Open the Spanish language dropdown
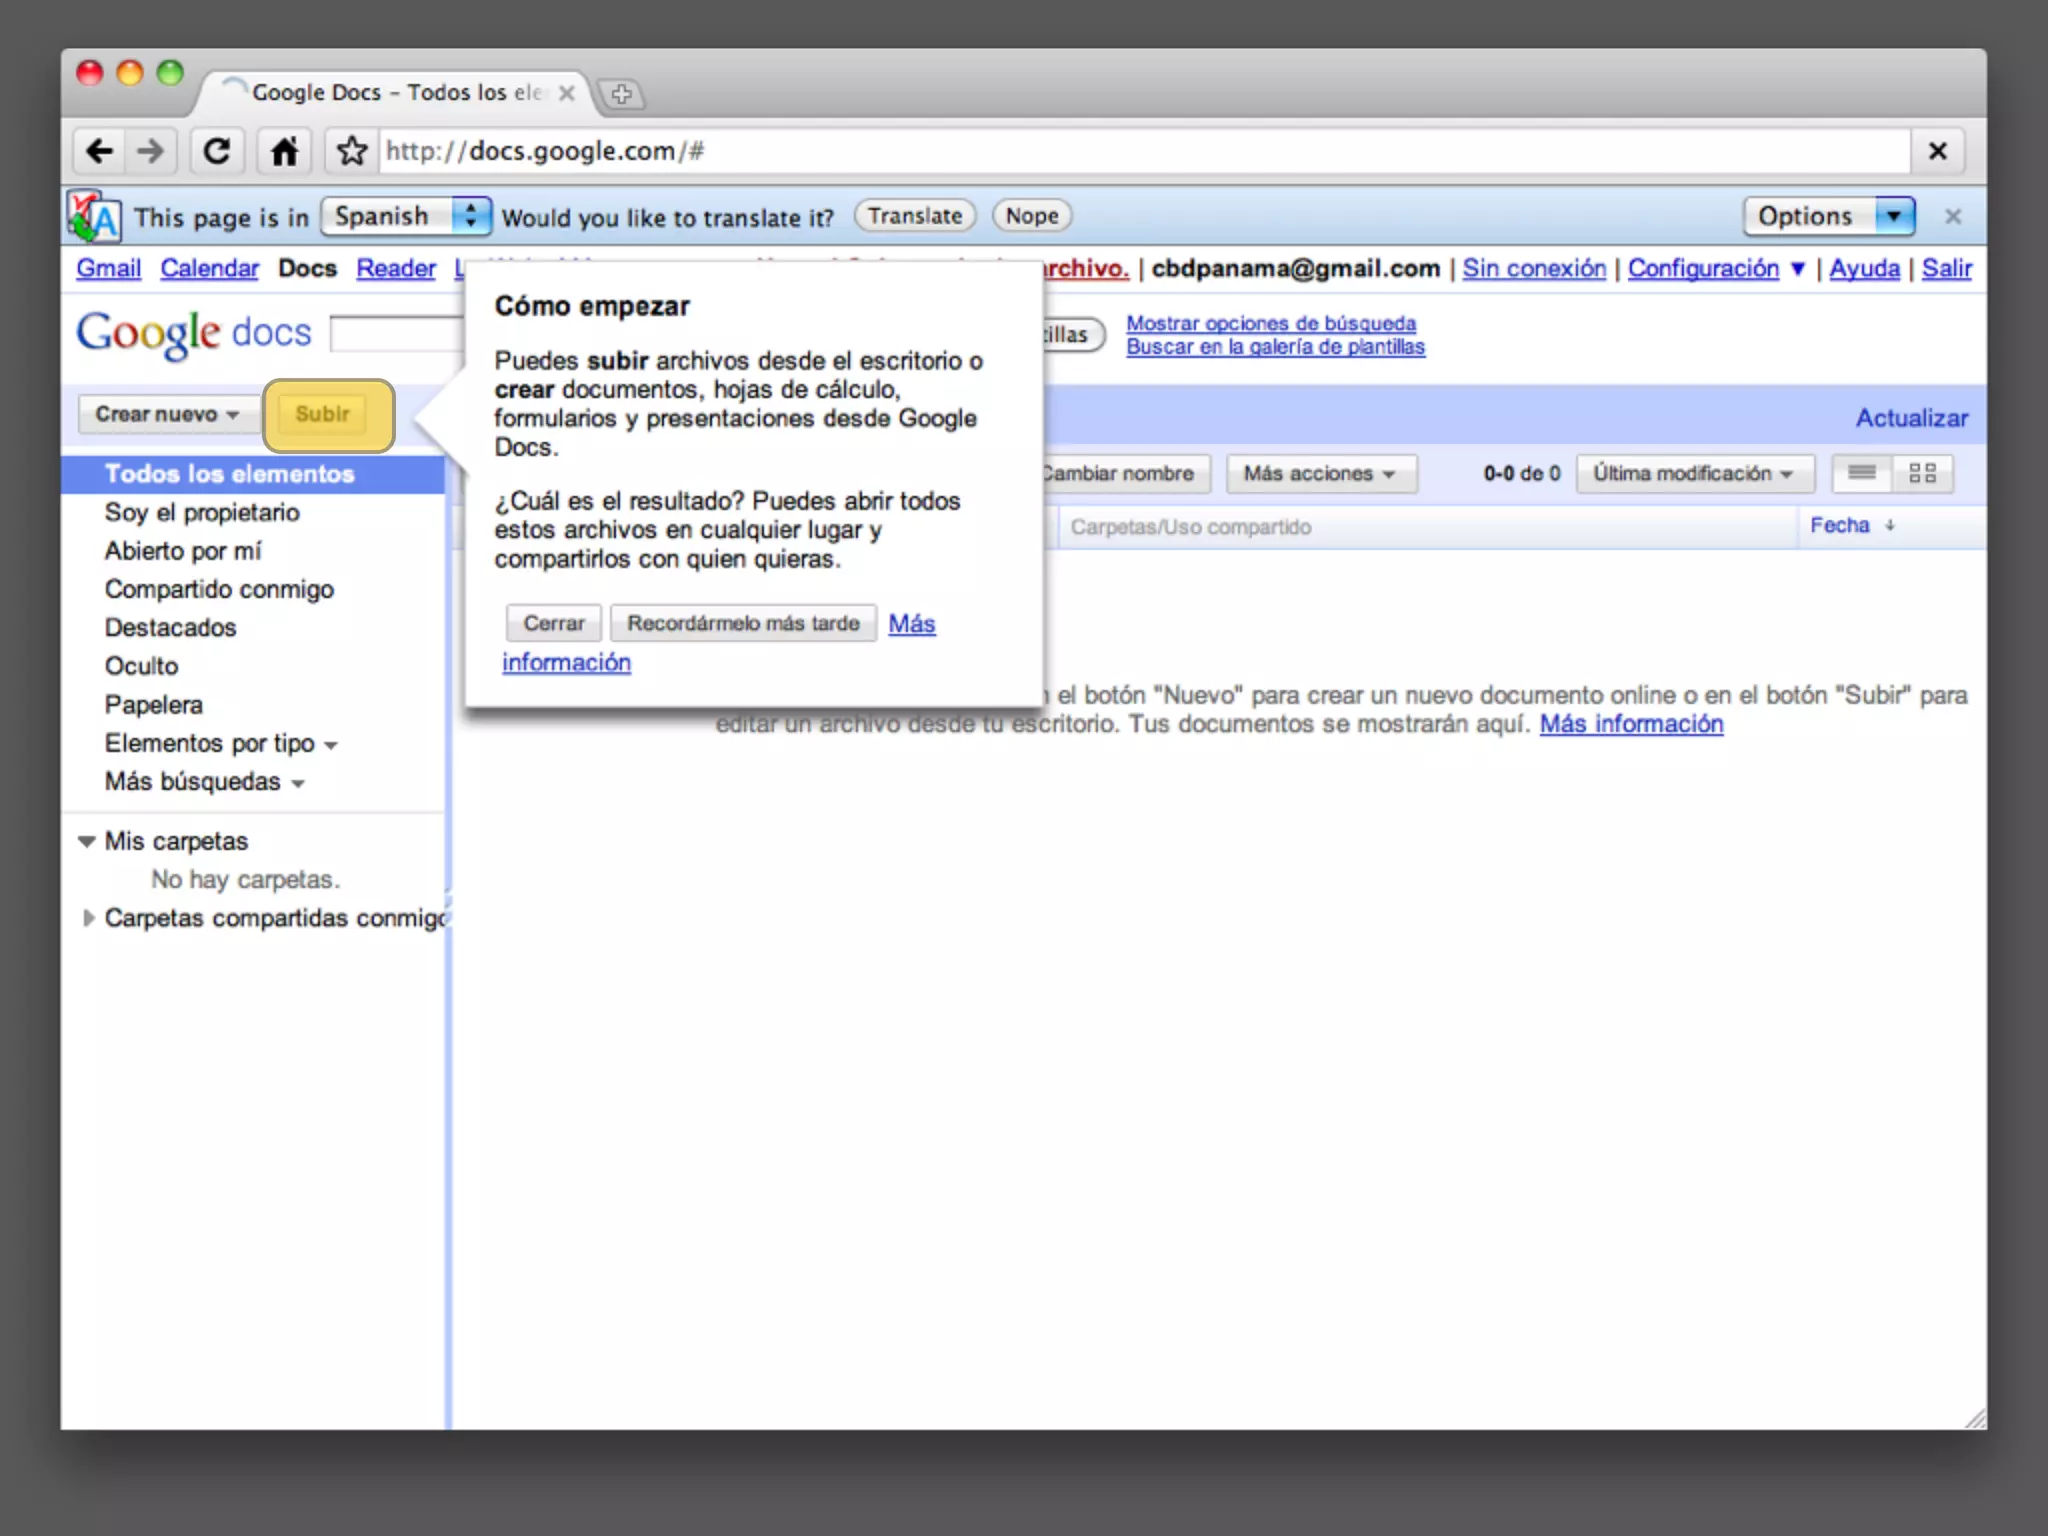Screen dimensions: 2048x1536 (405, 216)
